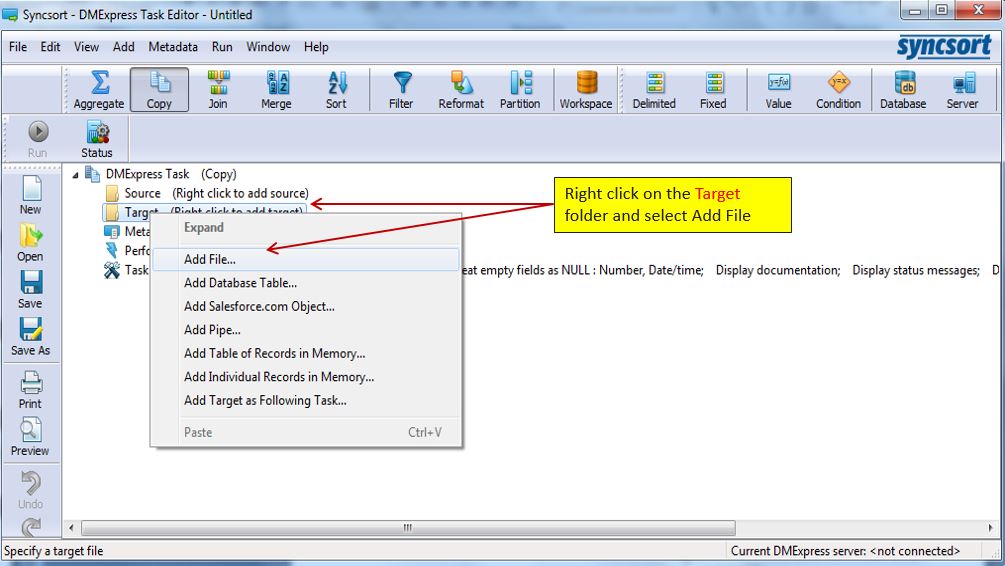
Task: Click the scrollbar right arrow
Action: coord(991,528)
